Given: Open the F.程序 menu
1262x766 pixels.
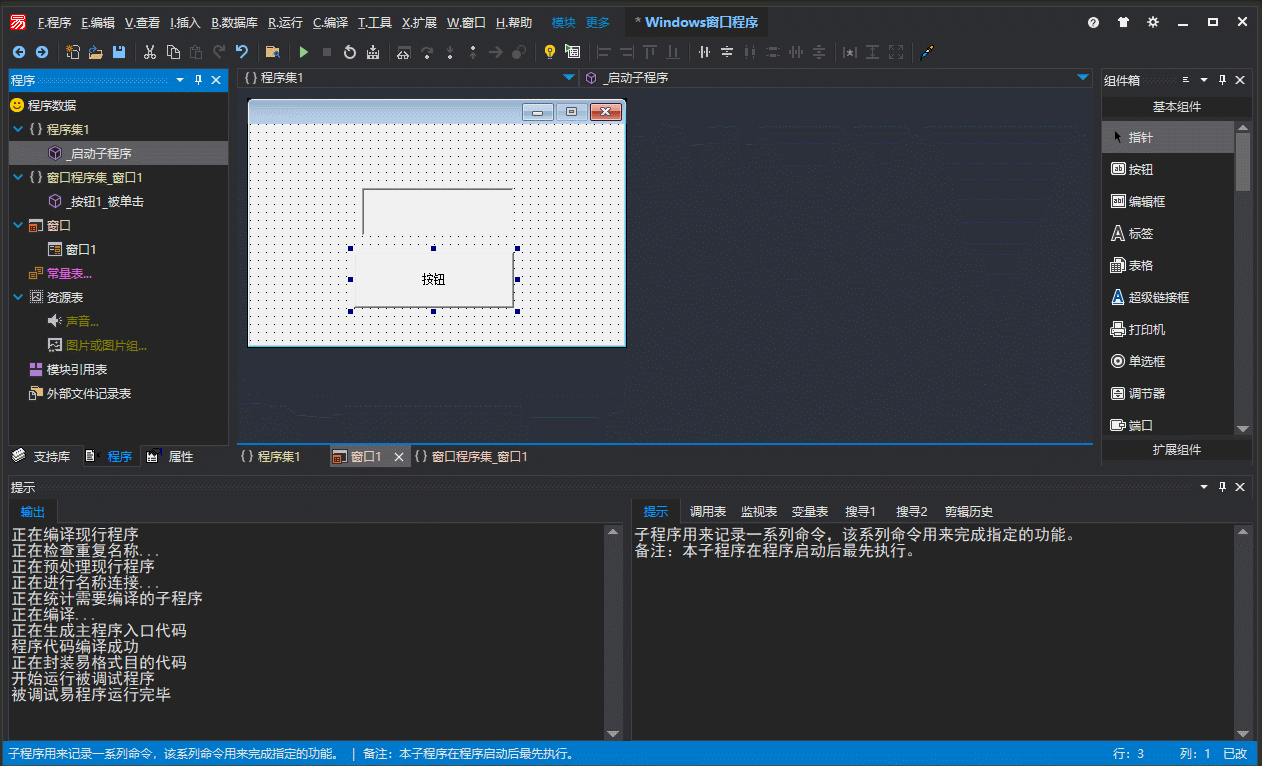Looking at the screenshot, I should point(54,22).
